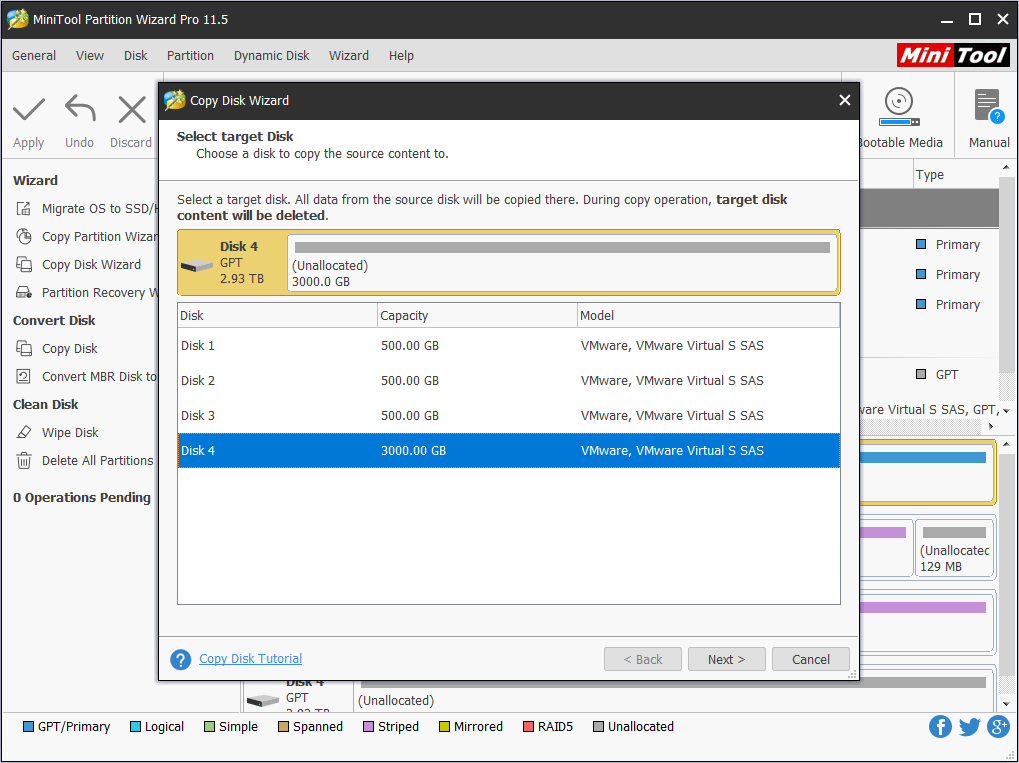The height and width of the screenshot is (763, 1019).
Task: Open the View menu
Action: [x=90, y=56]
